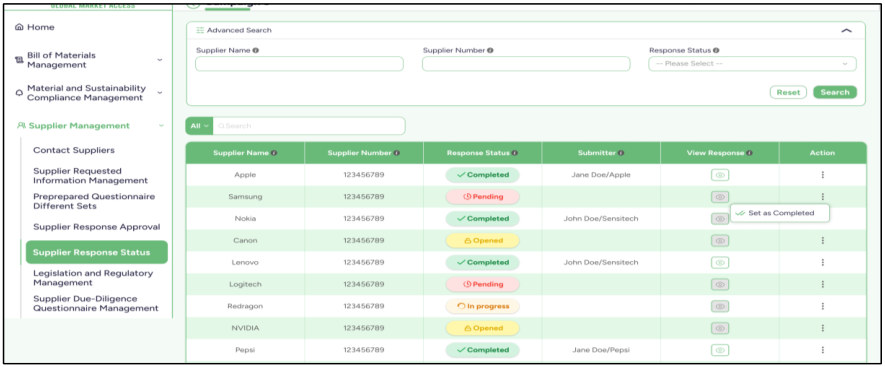Click Supplier Number column header info icon
Screen dimensions: 885x367
coord(397,153)
